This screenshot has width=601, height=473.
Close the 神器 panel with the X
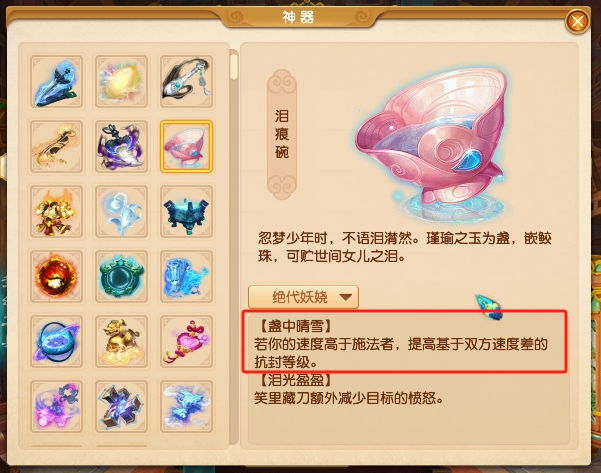(577, 21)
